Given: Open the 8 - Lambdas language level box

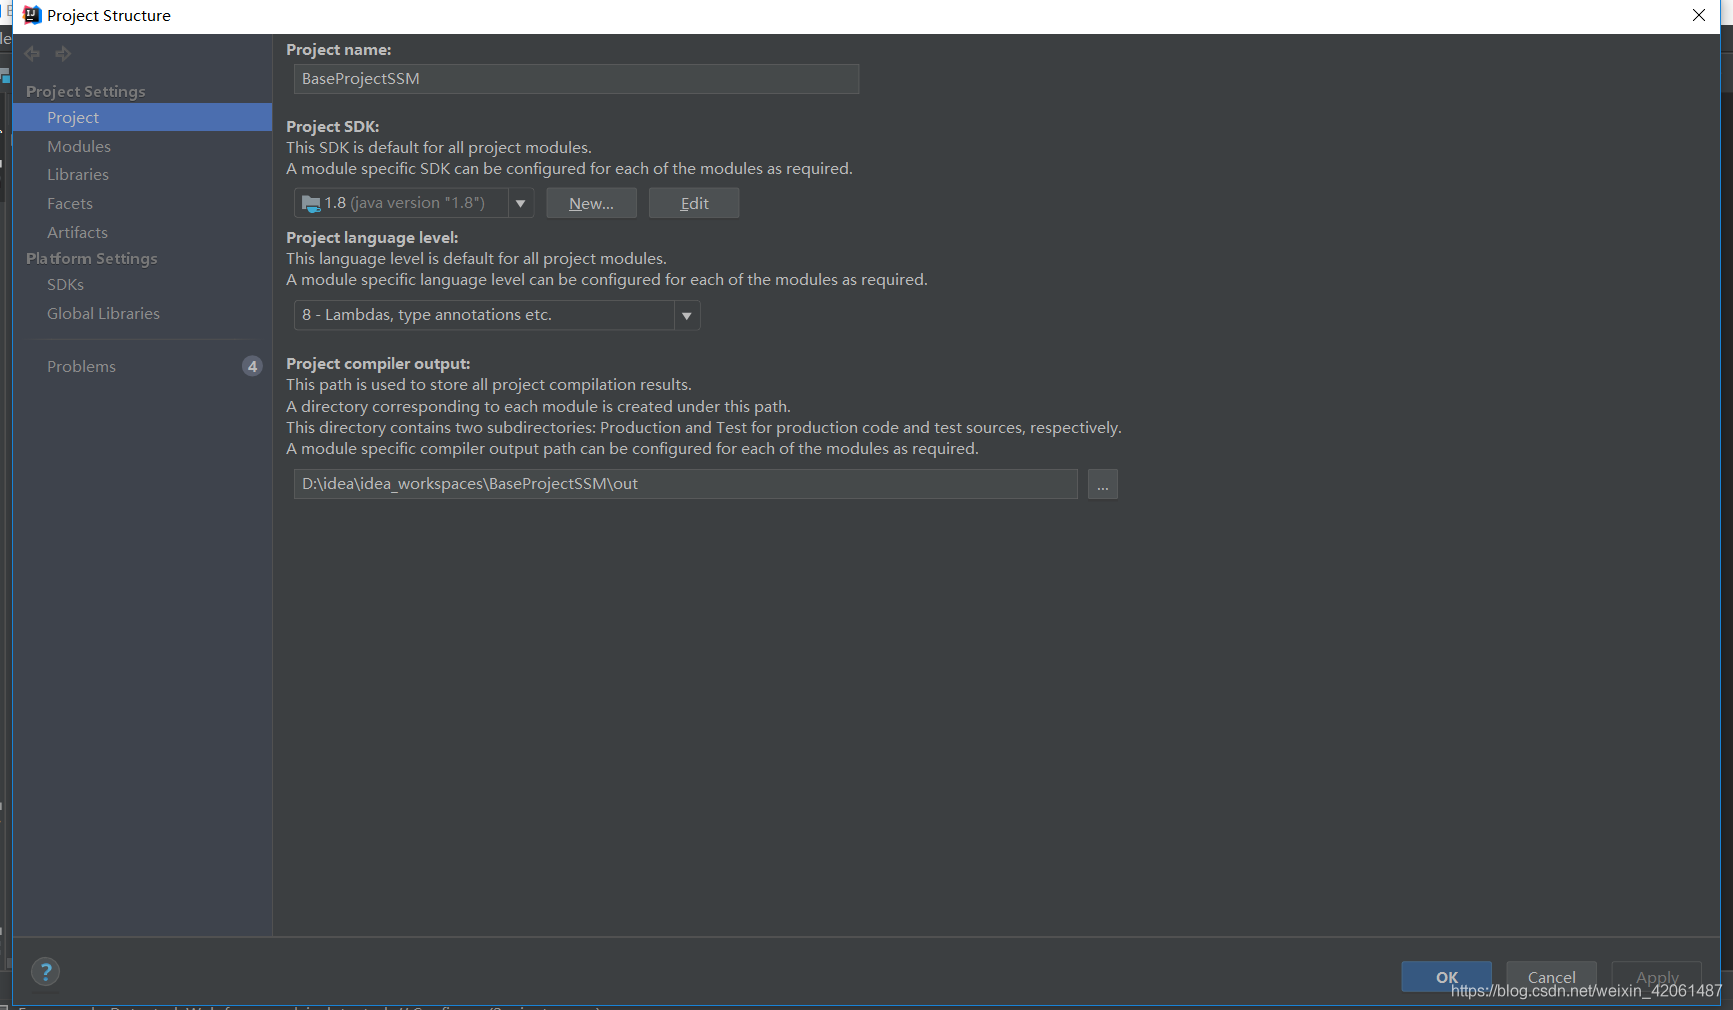Looking at the screenshot, I should point(497,315).
